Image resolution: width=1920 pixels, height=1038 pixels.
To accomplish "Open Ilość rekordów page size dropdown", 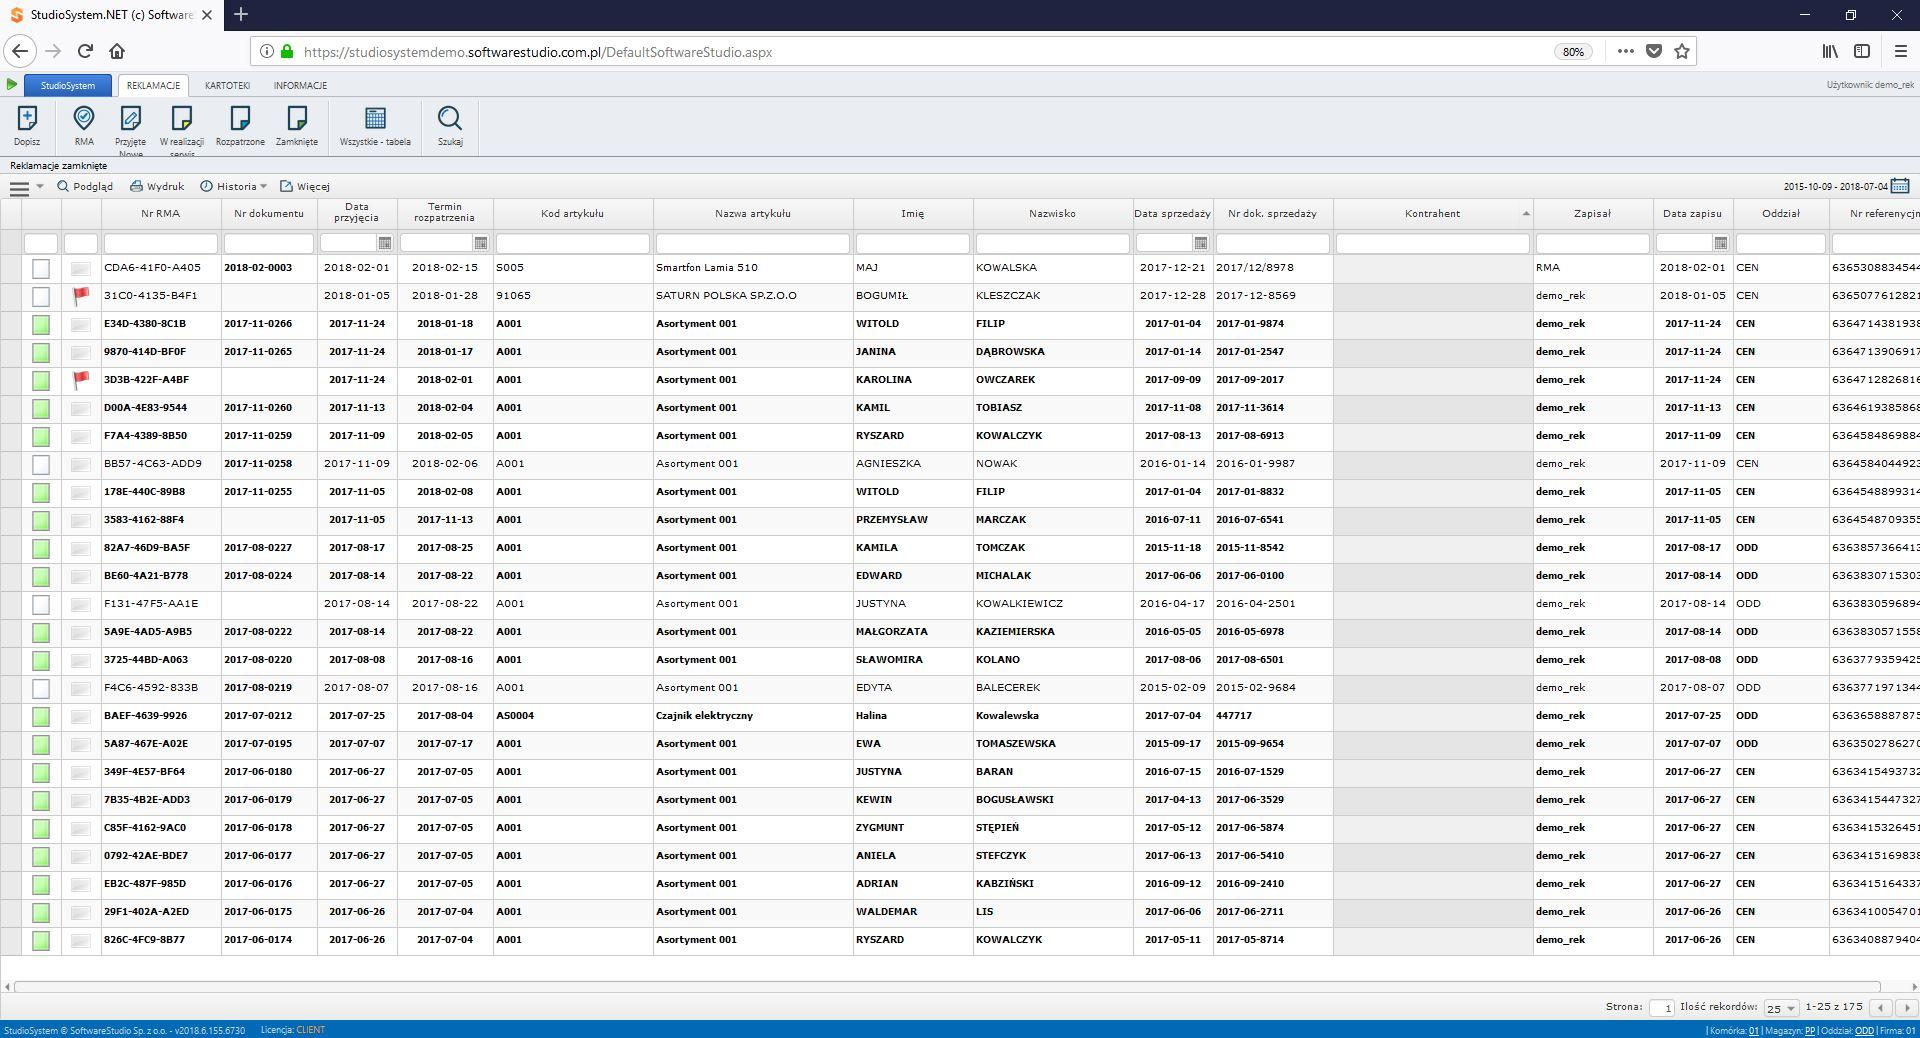I will (x=1781, y=1008).
